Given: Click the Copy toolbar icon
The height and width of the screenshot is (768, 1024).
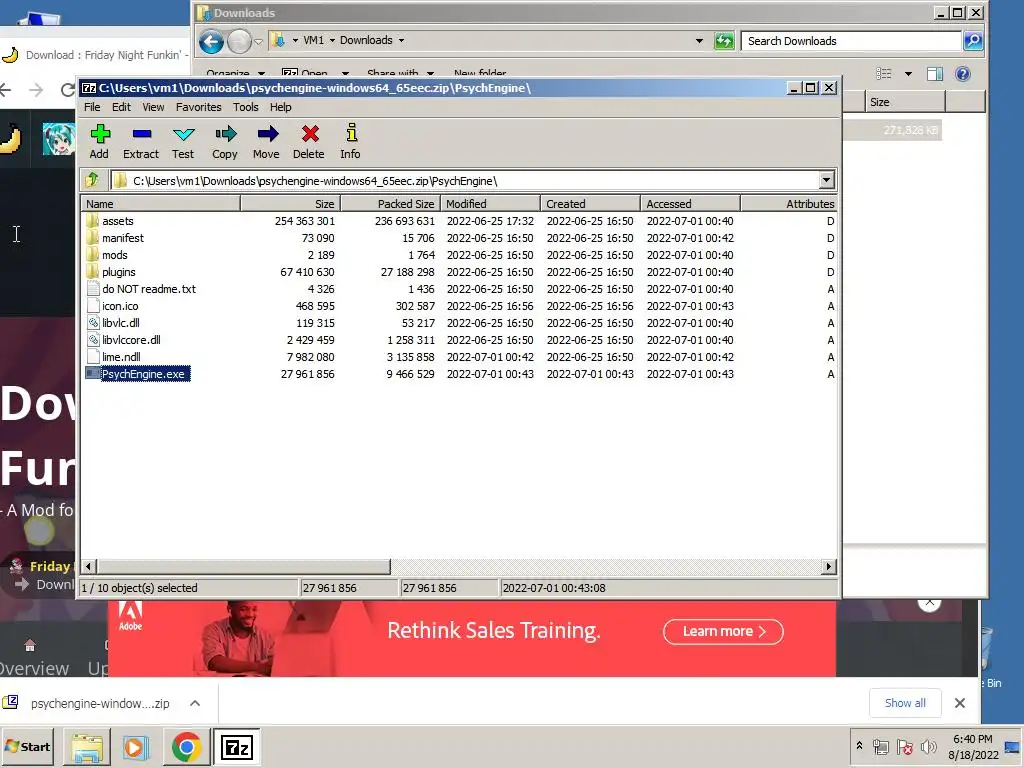Looking at the screenshot, I should tap(225, 142).
